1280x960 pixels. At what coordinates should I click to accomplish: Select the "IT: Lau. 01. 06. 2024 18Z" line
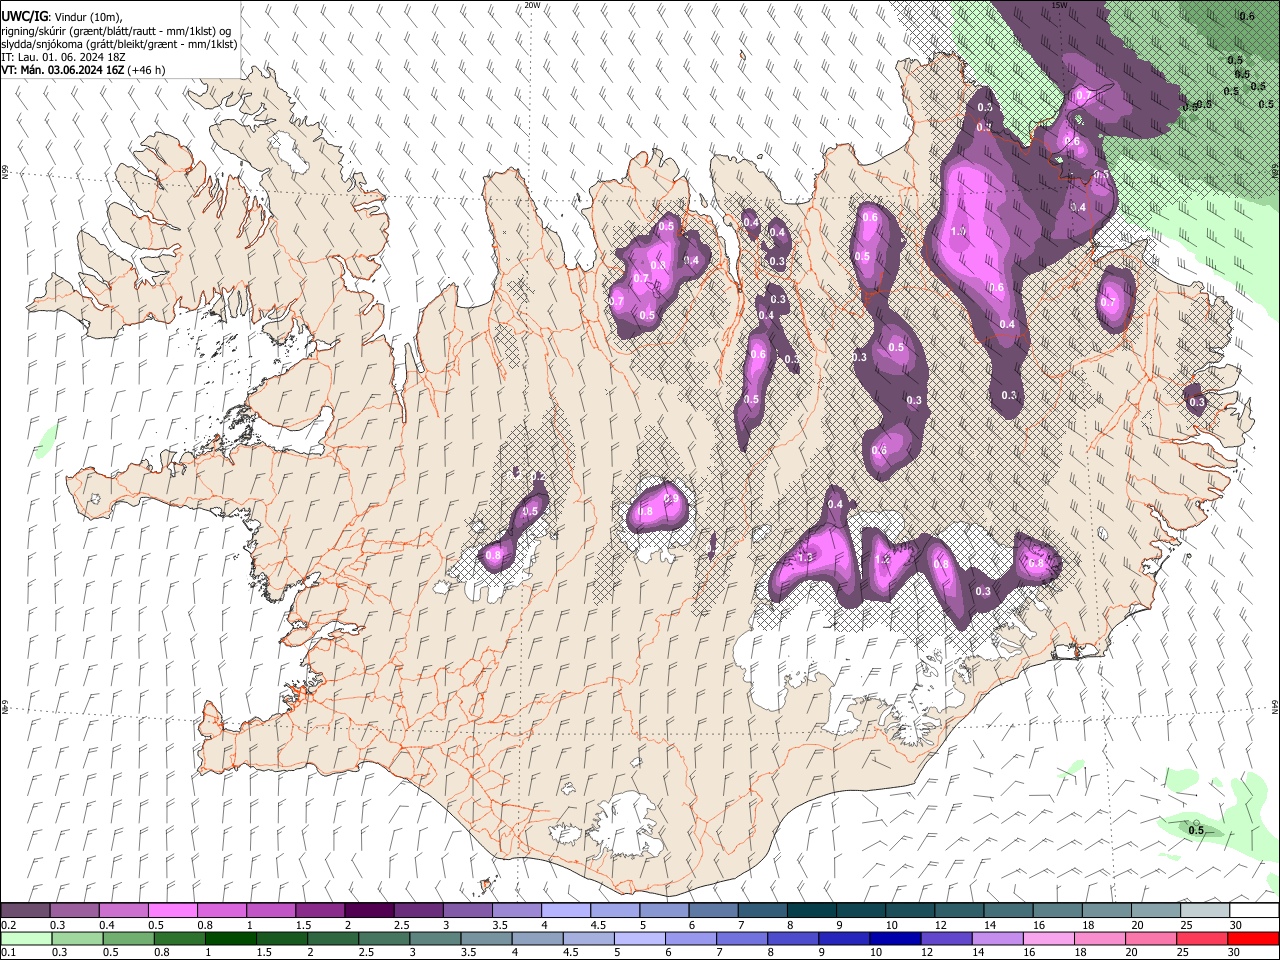point(62,57)
